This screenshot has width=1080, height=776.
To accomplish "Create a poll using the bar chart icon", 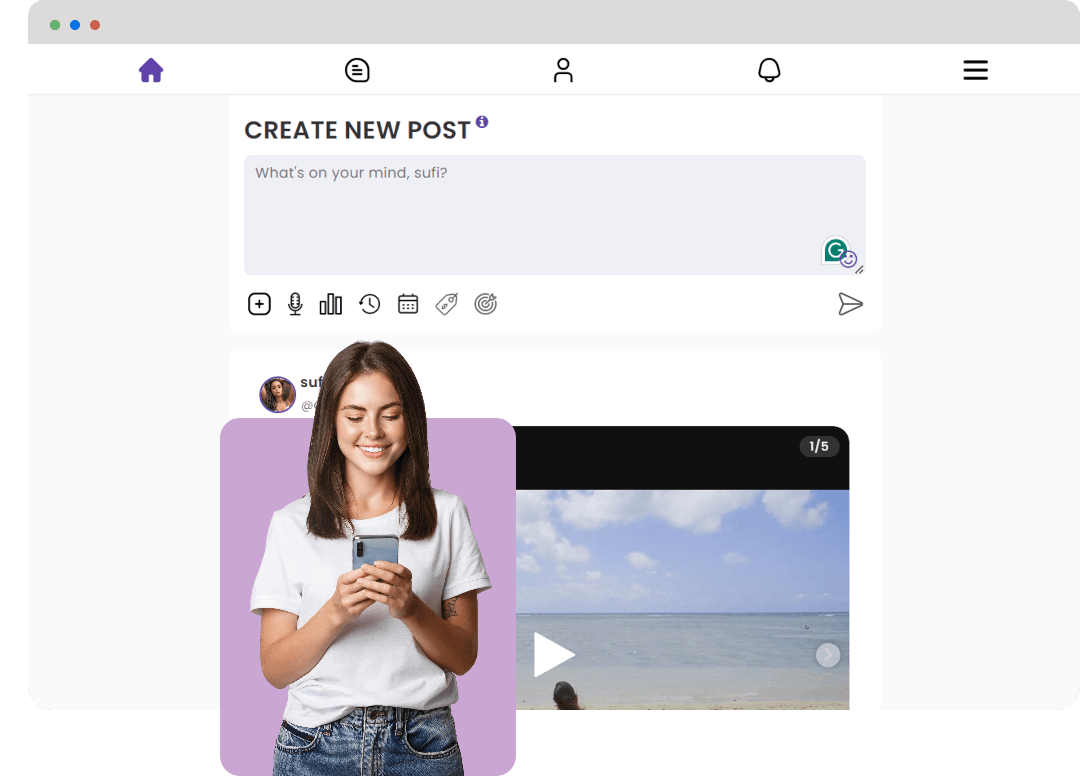I will pyautogui.click(x=331, y=303).
